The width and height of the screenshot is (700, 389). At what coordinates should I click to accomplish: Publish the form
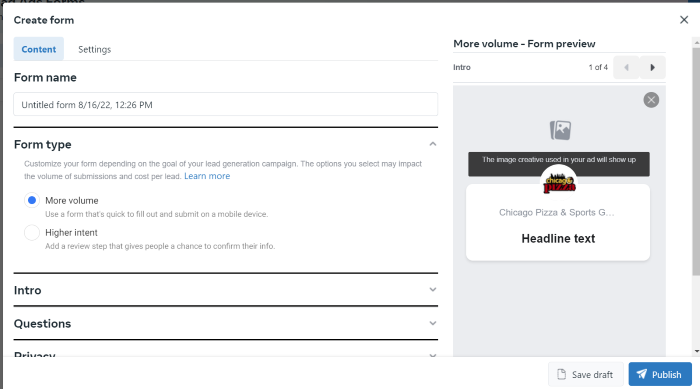click(x=660, y=374)
